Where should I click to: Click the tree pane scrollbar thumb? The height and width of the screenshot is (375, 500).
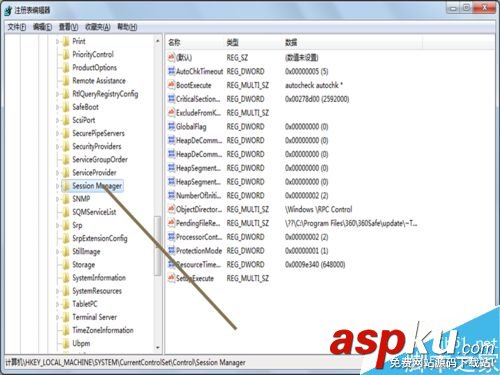(157, 246)
